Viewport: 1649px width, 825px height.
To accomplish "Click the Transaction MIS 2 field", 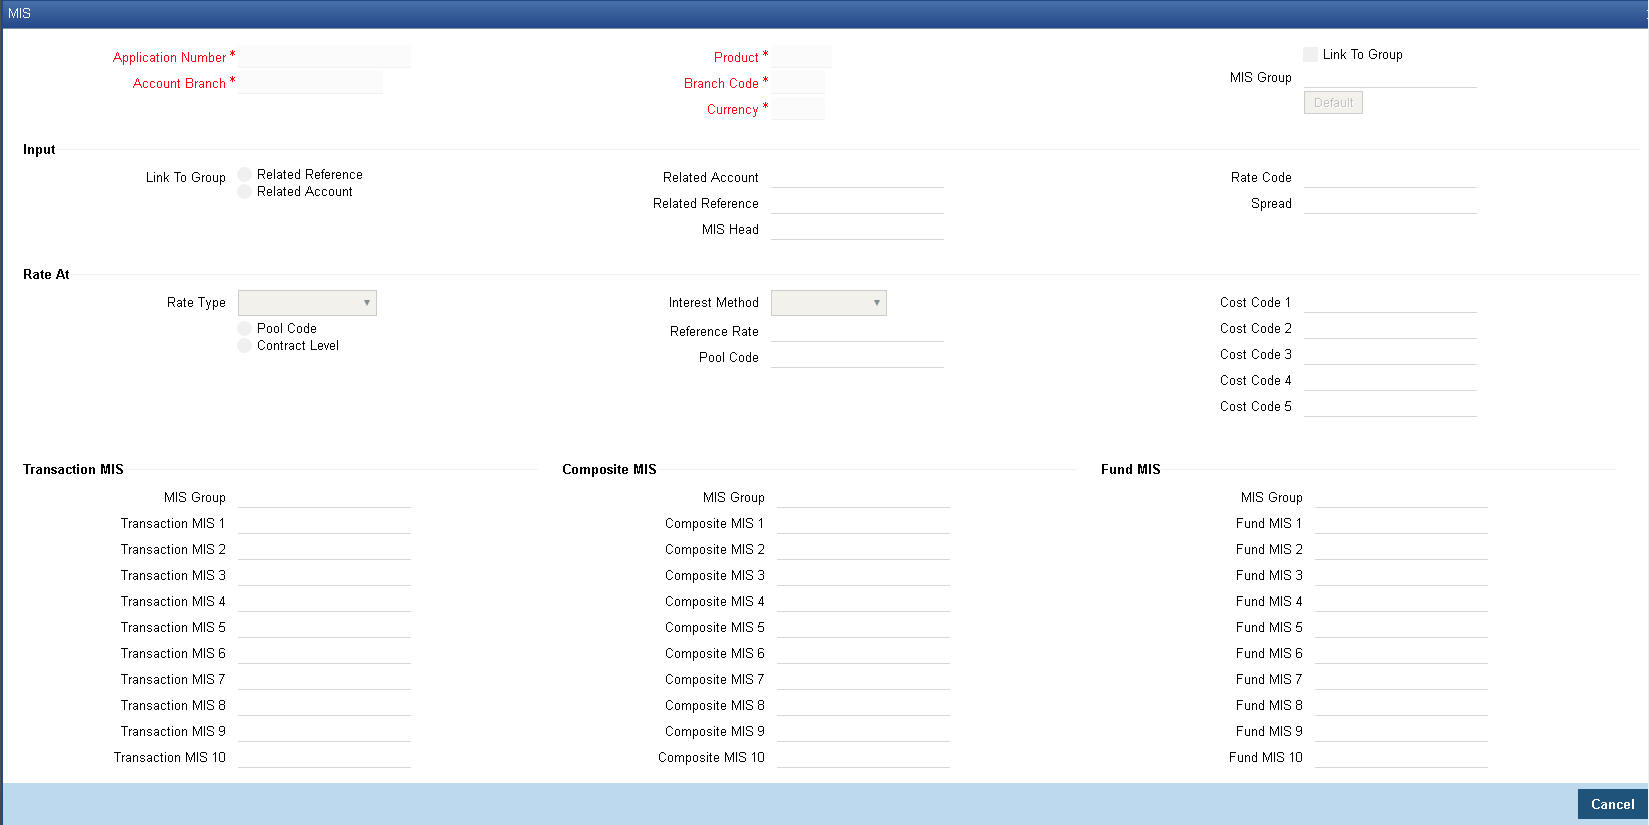I will (324, 549).
